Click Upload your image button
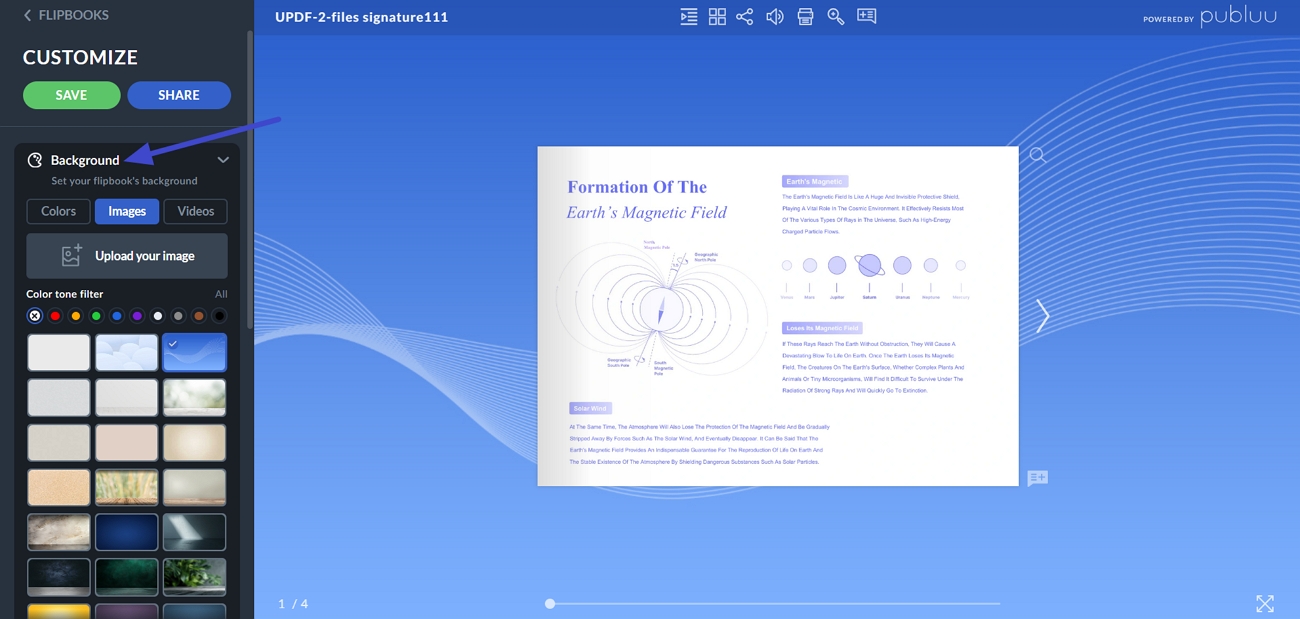The image size is (1300, 619). [127, 256]
